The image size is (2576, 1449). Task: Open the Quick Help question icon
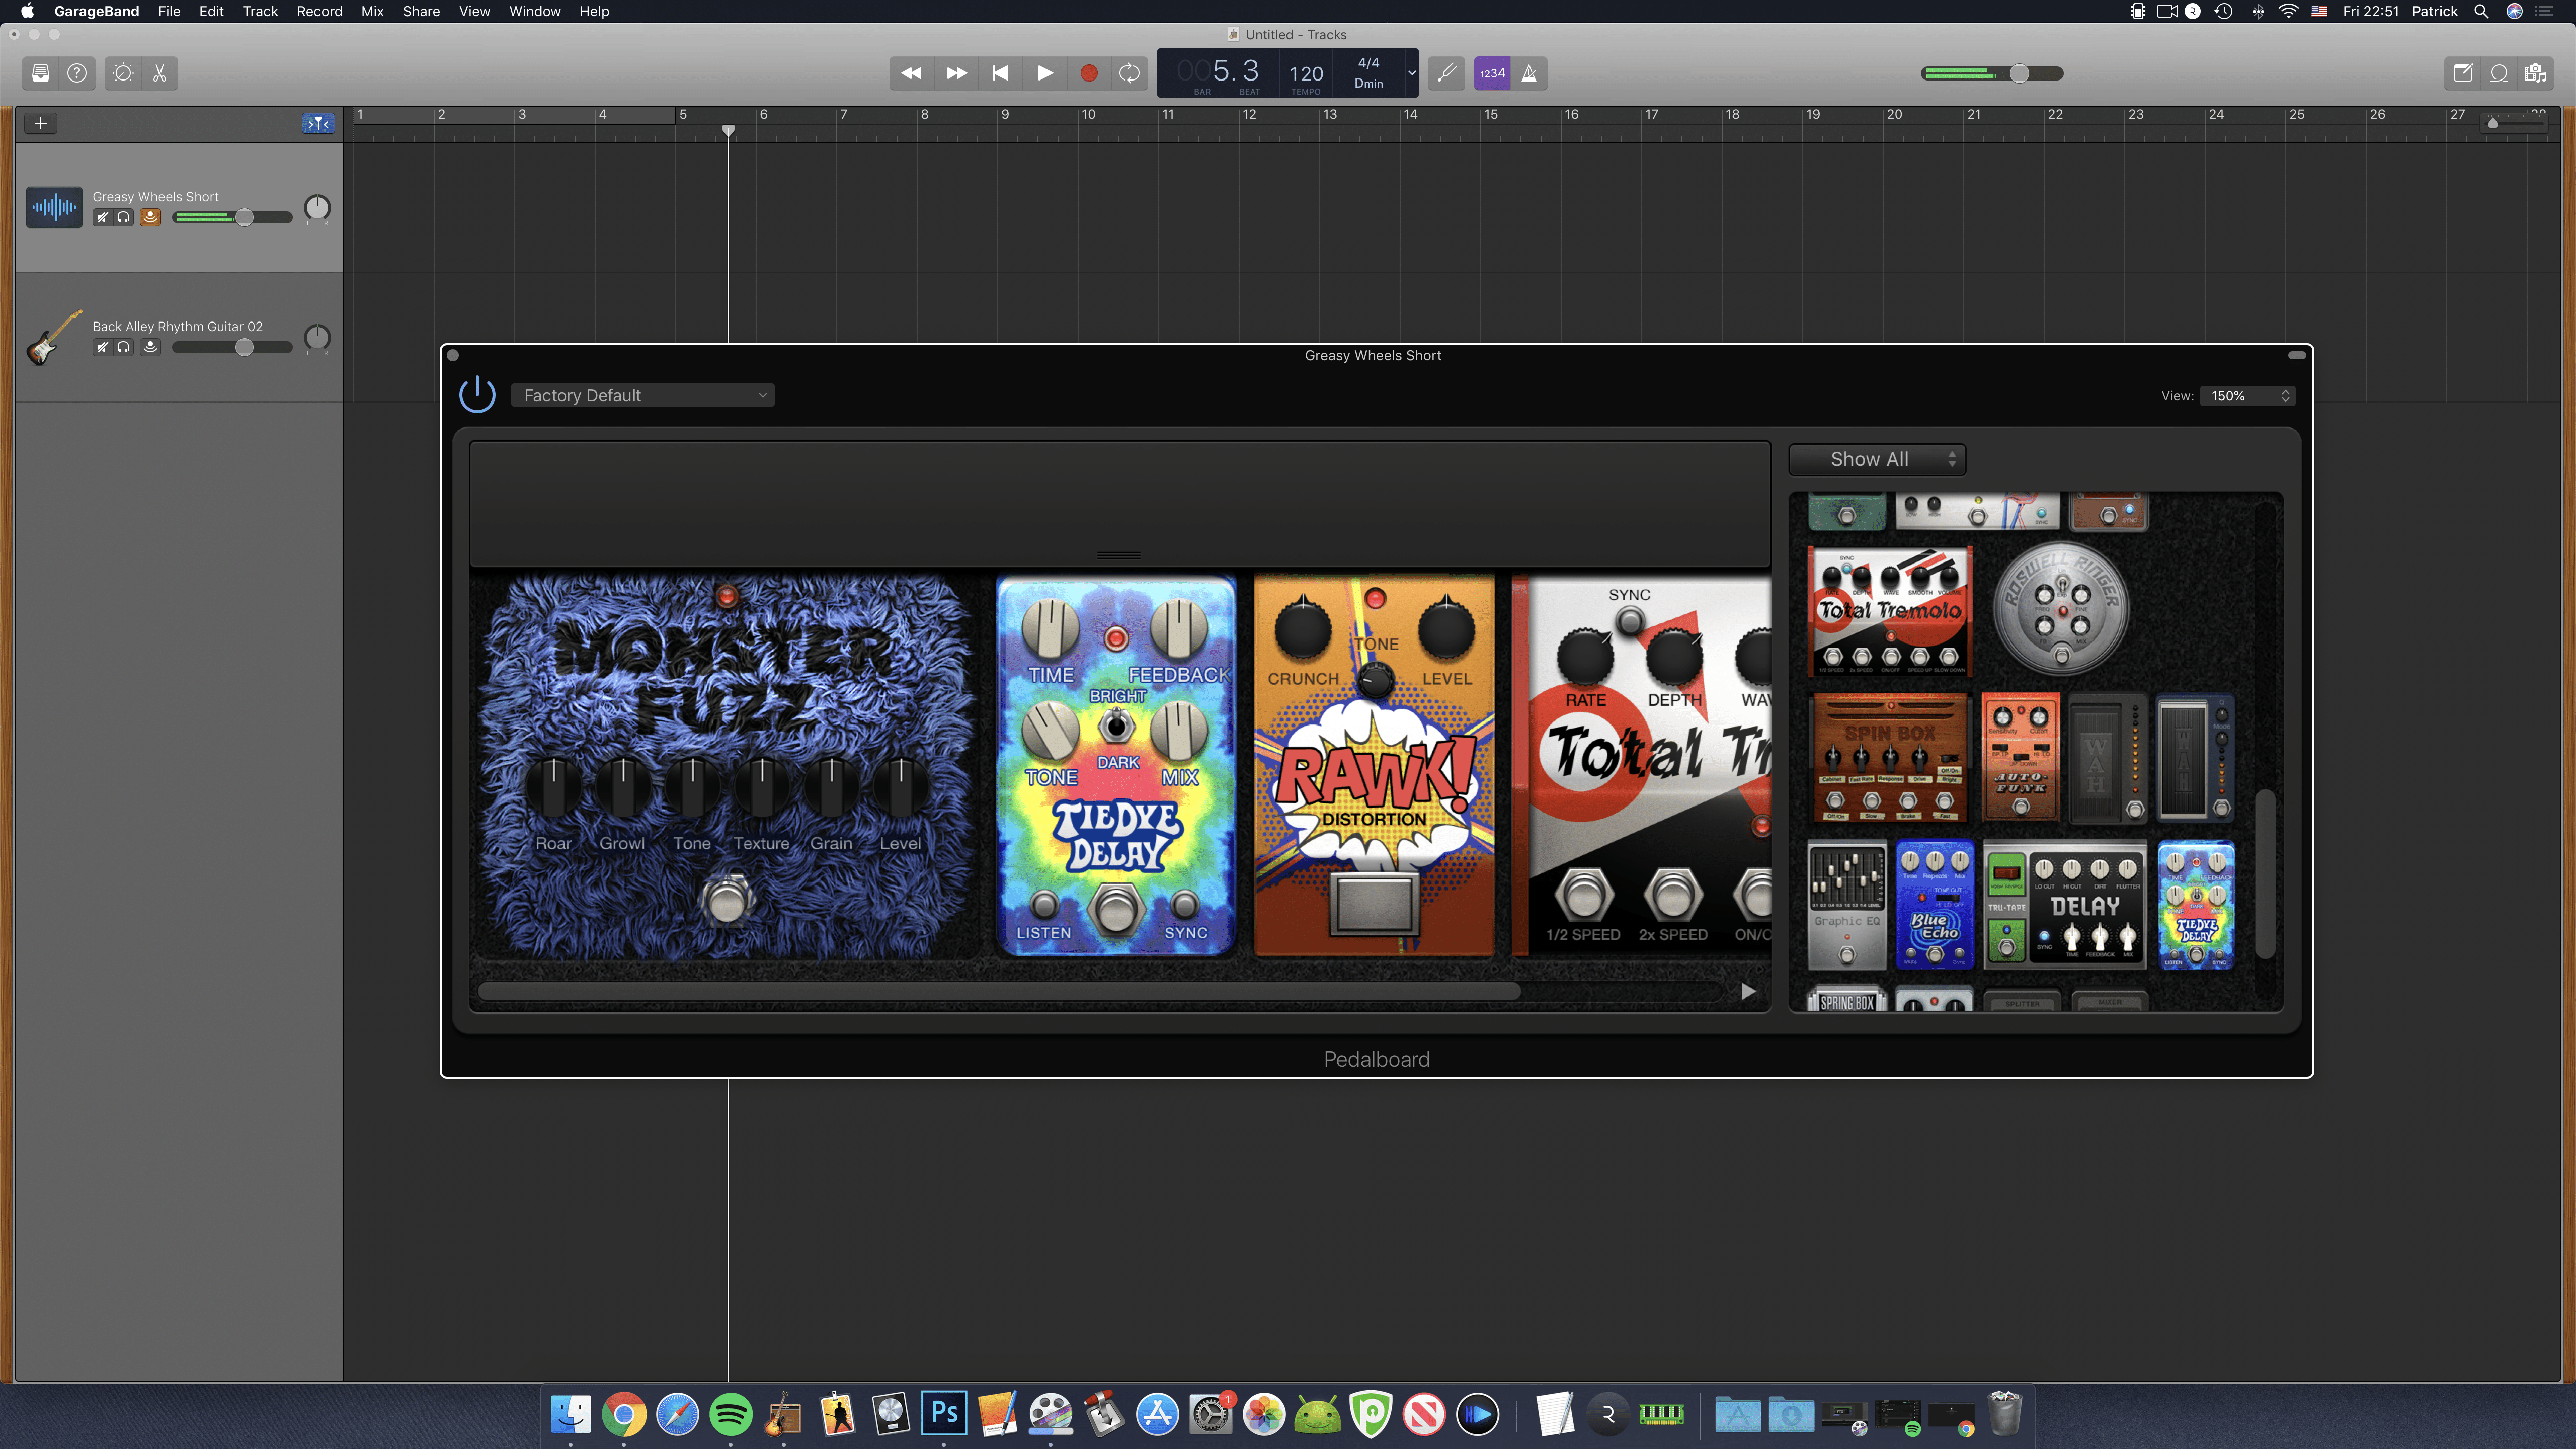click(77, 73)
